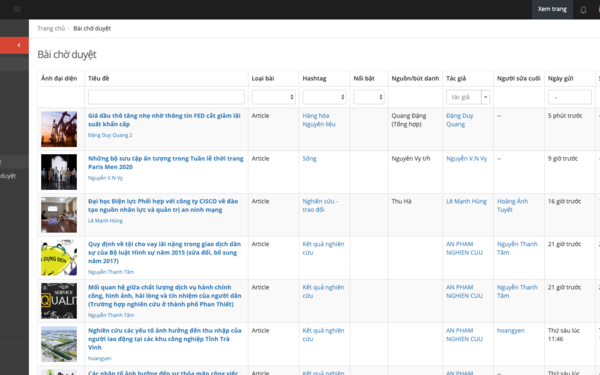Viewport: 600px width, 375px height.
Task: Click the Tác giả column header
Action: coord(456,78)
